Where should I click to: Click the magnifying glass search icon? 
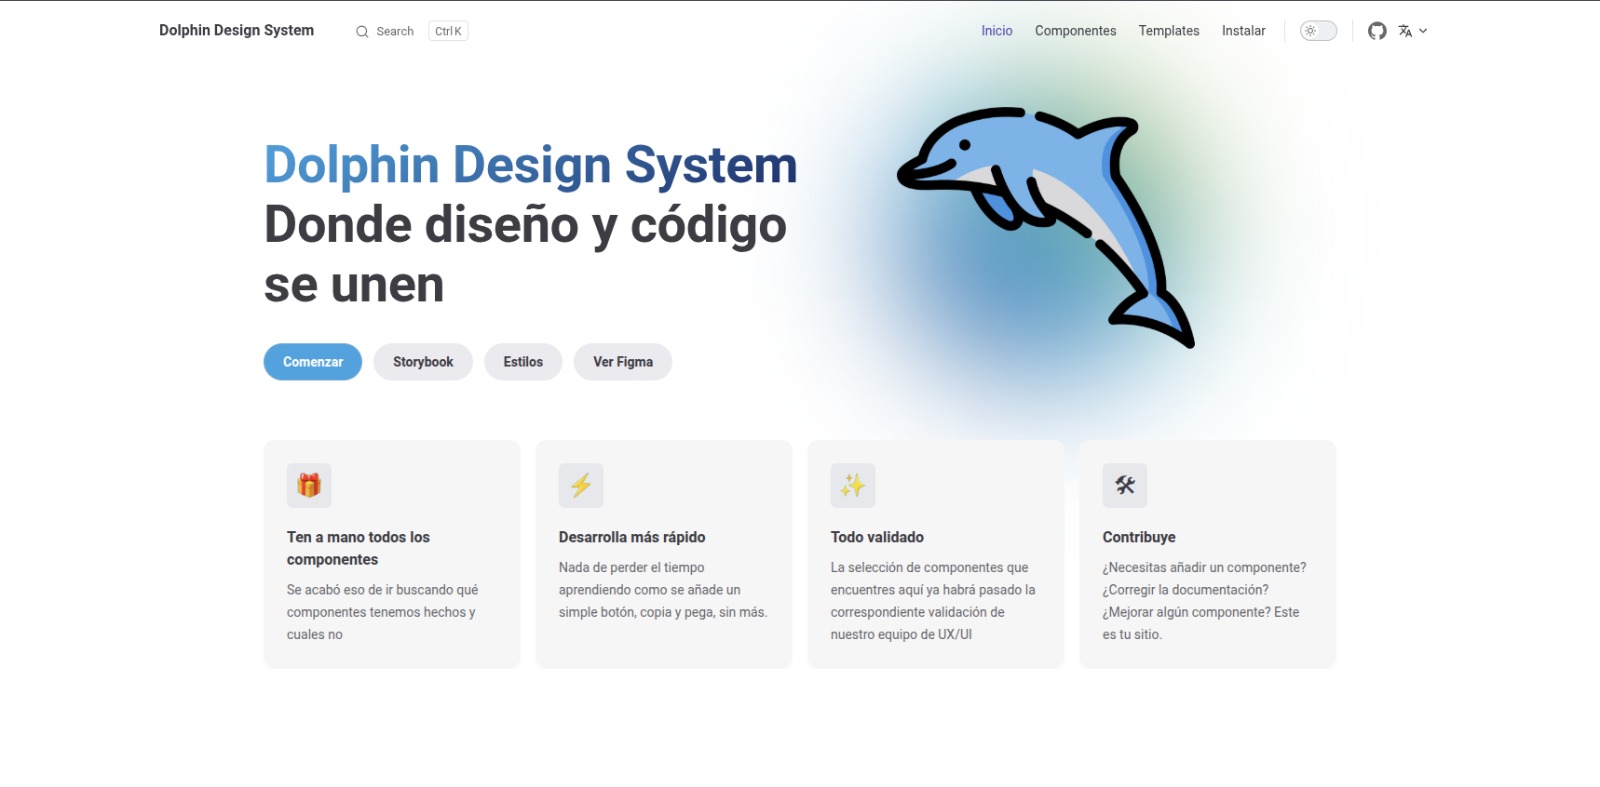(362, 32)
